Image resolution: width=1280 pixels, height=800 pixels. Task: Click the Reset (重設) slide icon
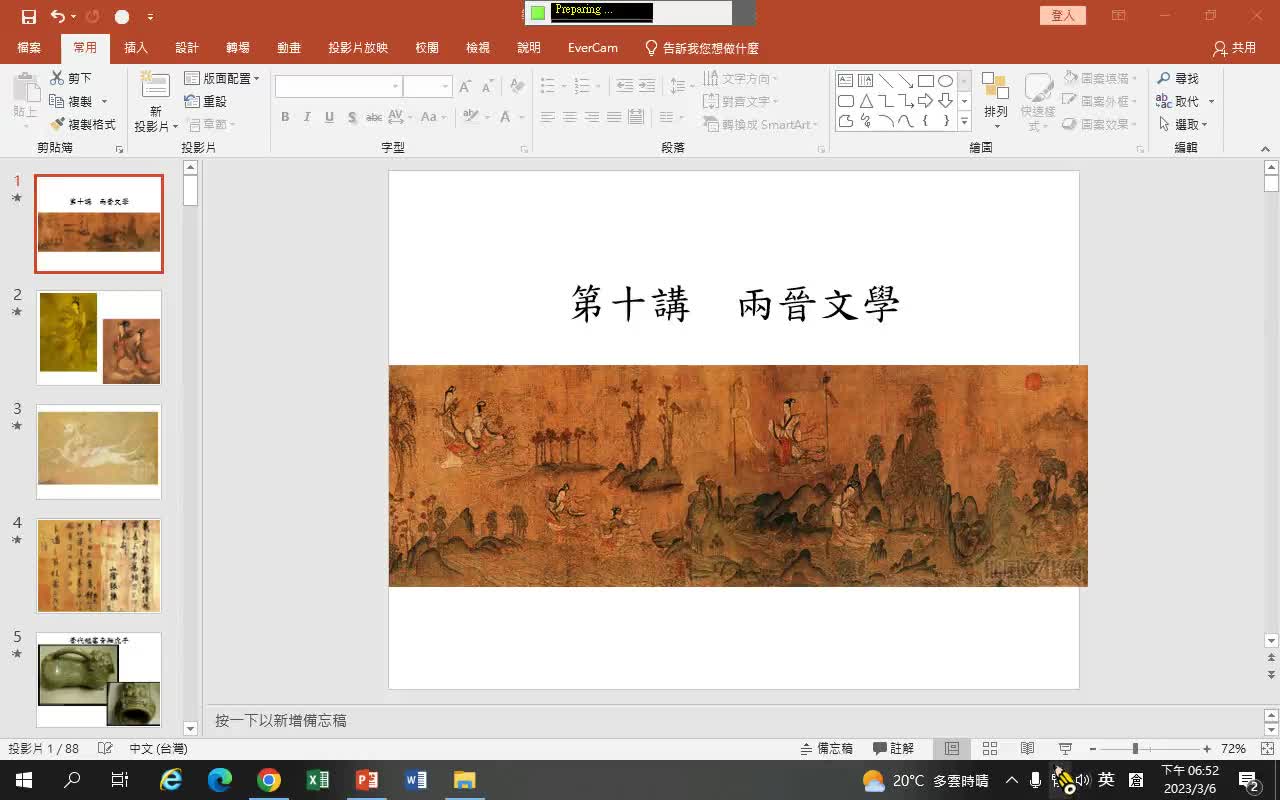192,101
